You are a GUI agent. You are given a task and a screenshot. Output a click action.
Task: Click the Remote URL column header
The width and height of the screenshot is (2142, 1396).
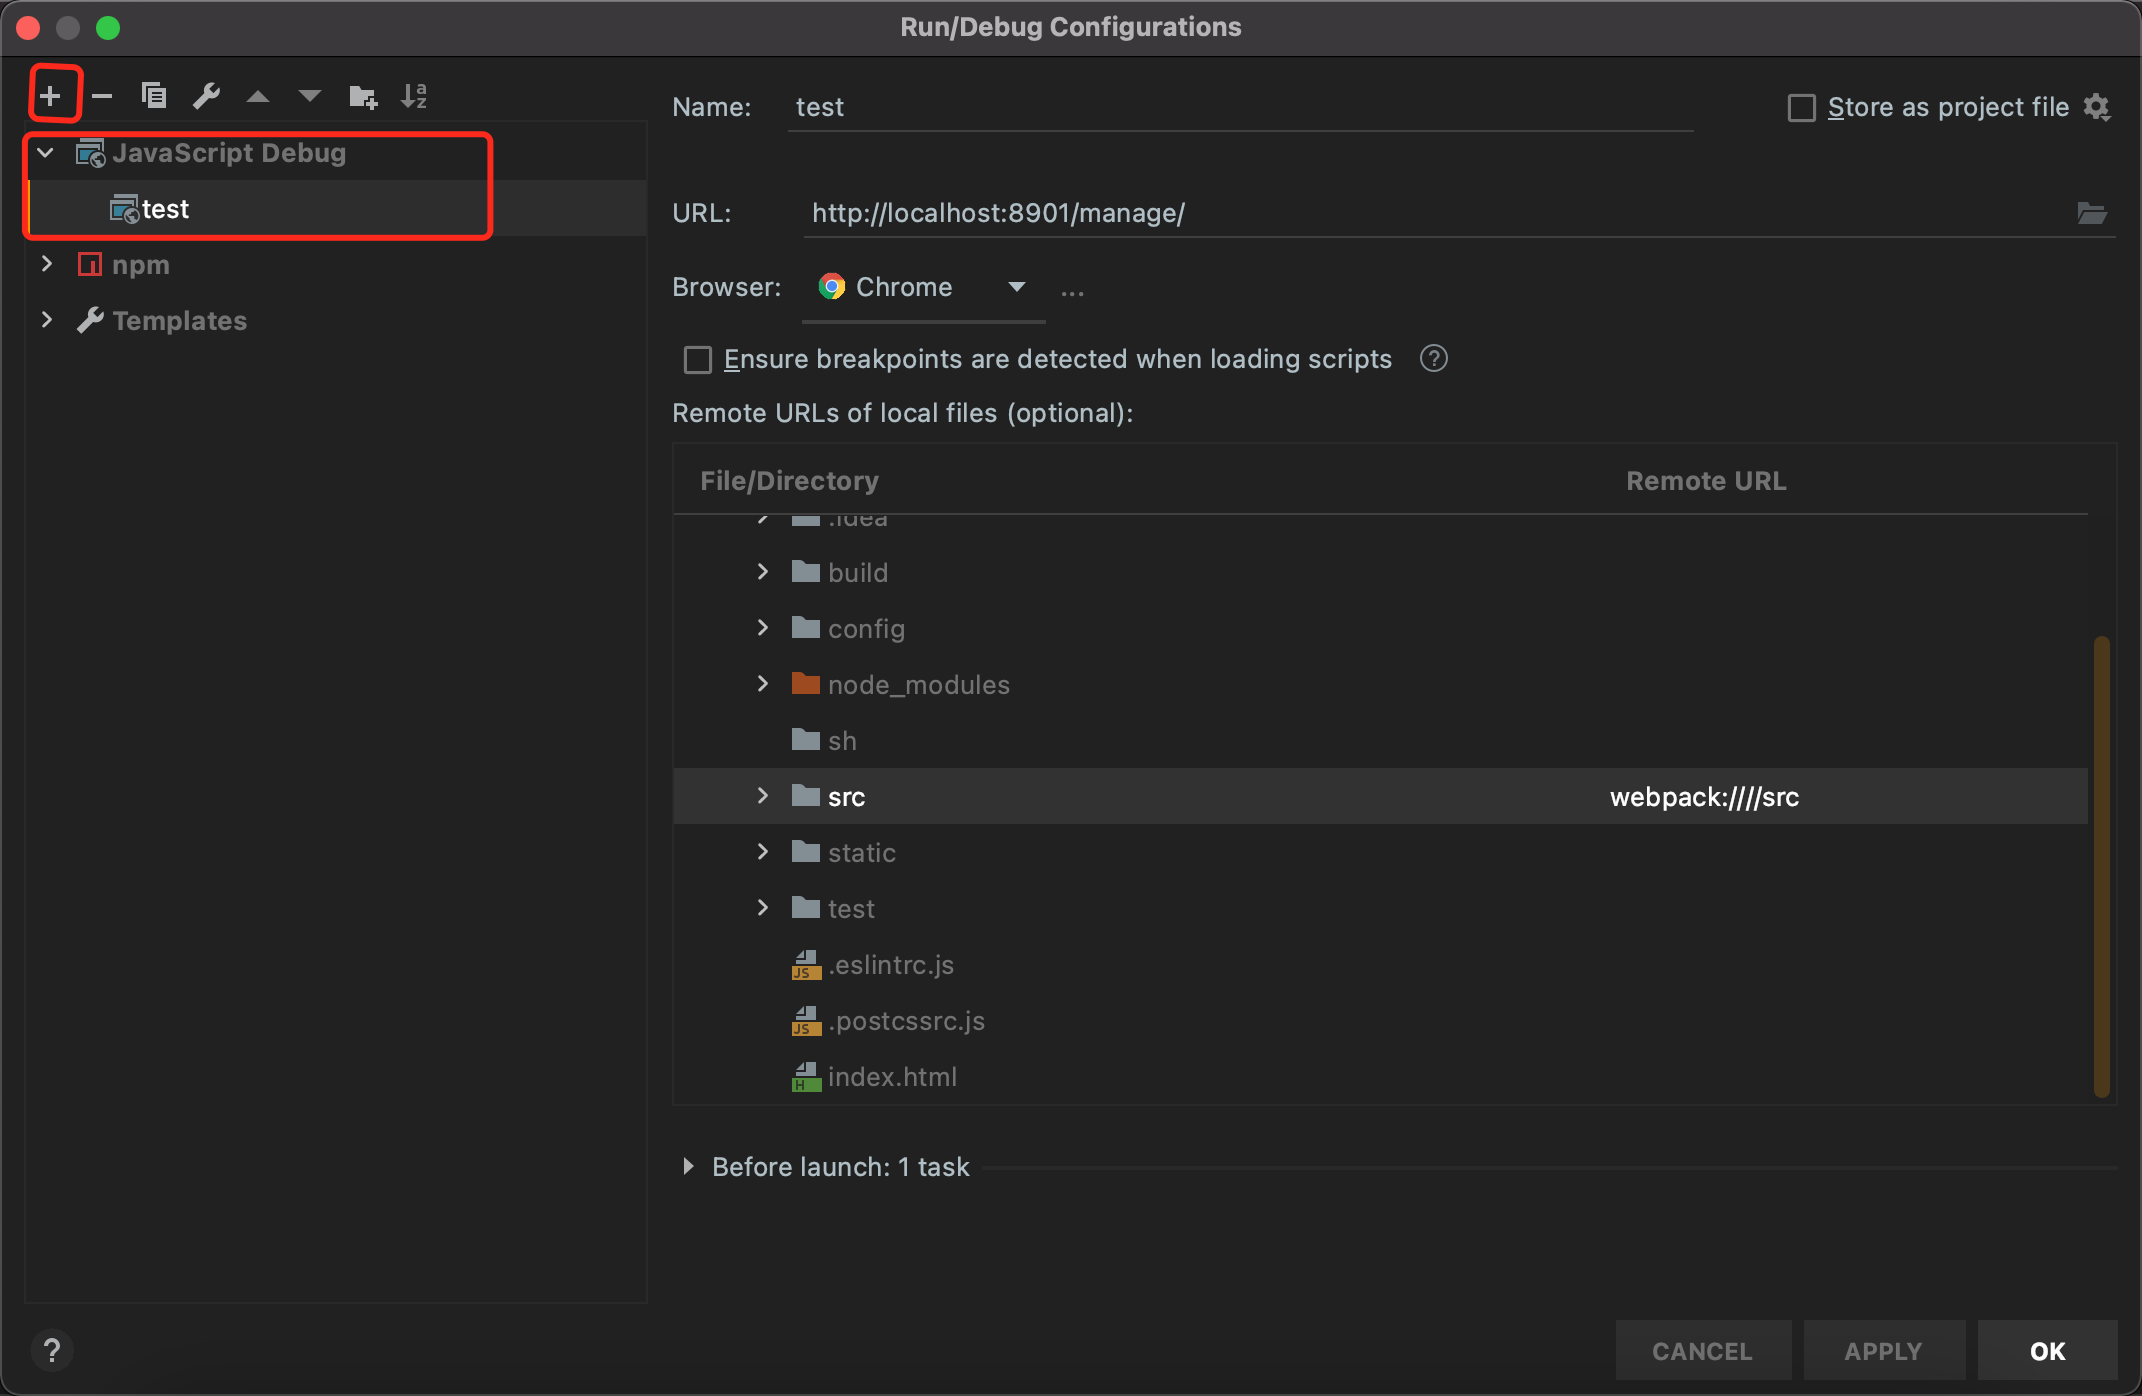pos(1706,481)
